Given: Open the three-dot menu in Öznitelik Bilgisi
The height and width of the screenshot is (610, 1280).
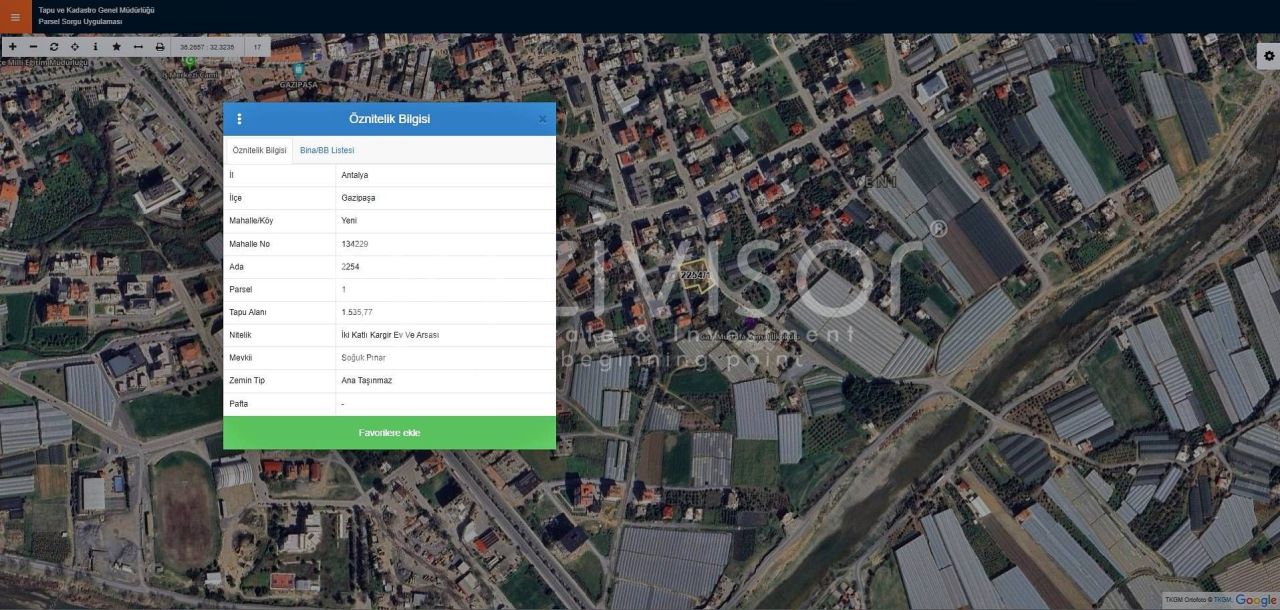Looking at the screenshot, I should 239,119.
